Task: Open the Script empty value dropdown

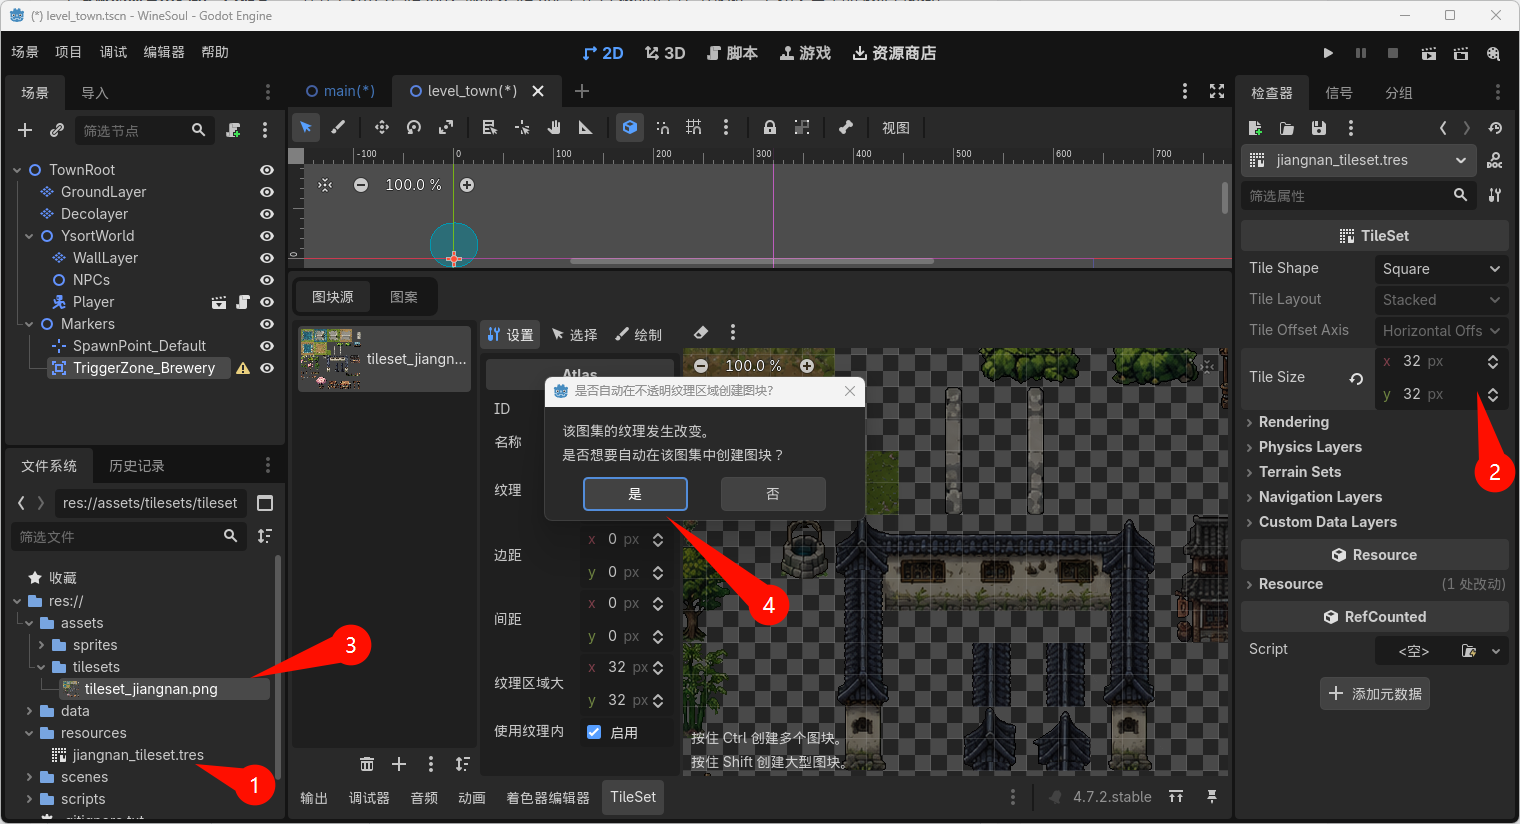Action: point(1496,651)
